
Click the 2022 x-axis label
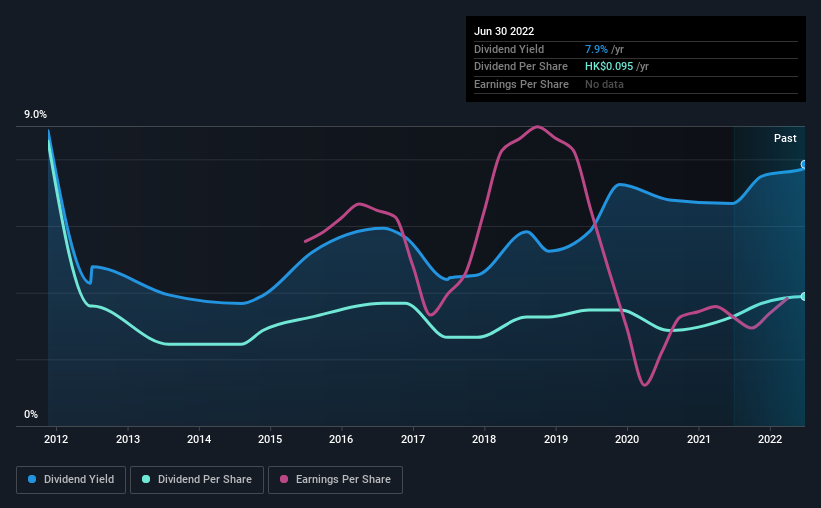[x=770, y=439]
